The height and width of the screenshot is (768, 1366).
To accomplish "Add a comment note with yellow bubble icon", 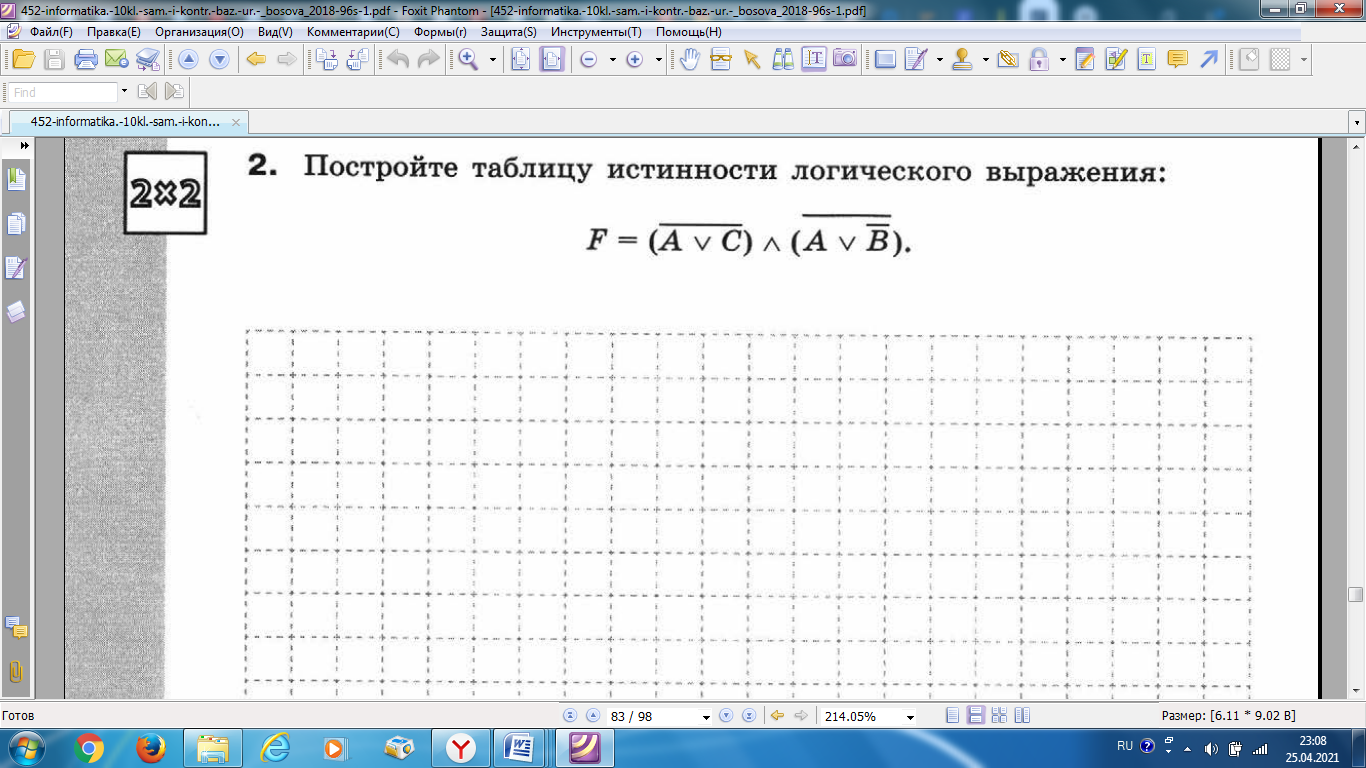I will click(x=1178, y=59).
